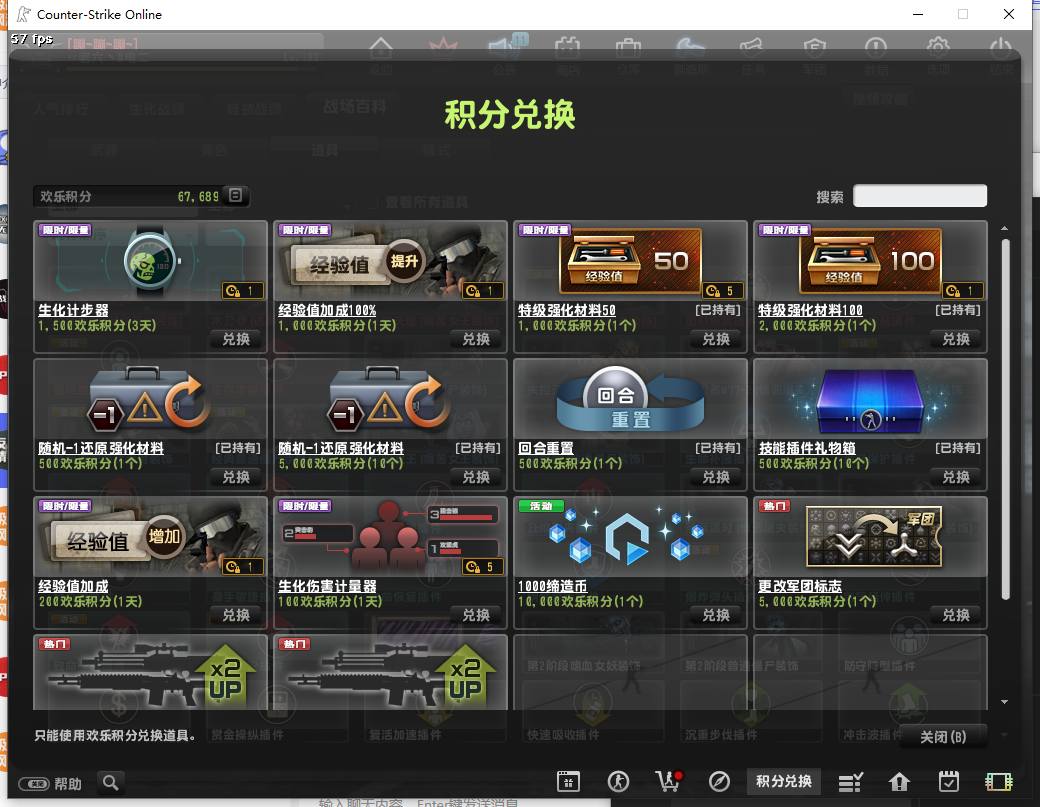Open the 1000缔造币 blue cubes image
Screen dimensions: 1040x807
(x=630, y=537)
